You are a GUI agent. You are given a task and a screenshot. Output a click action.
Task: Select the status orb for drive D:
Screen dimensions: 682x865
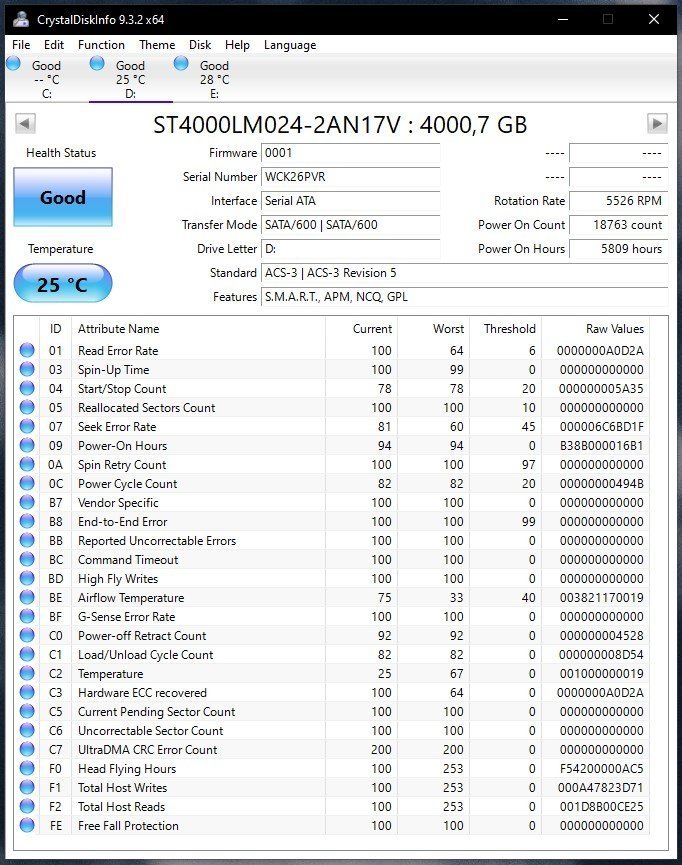click(x=97, y=64)
